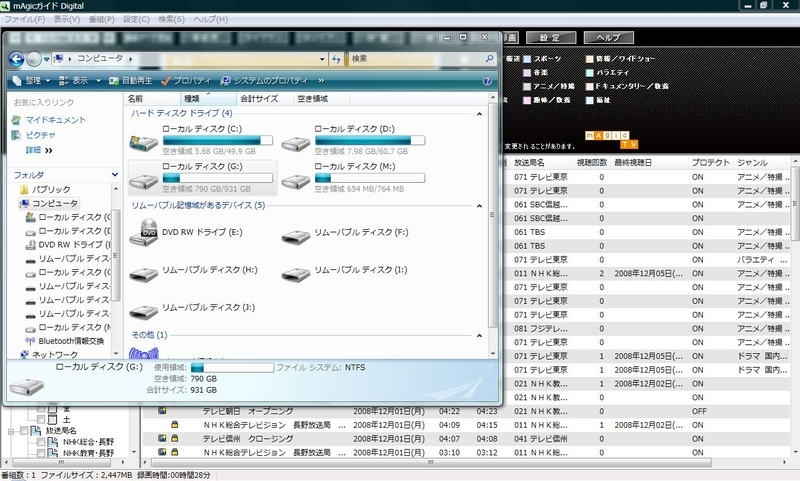Screen dimensions: 800x481
Task: Open 表示(V) menu in mAgic guide
Action: 67,19
